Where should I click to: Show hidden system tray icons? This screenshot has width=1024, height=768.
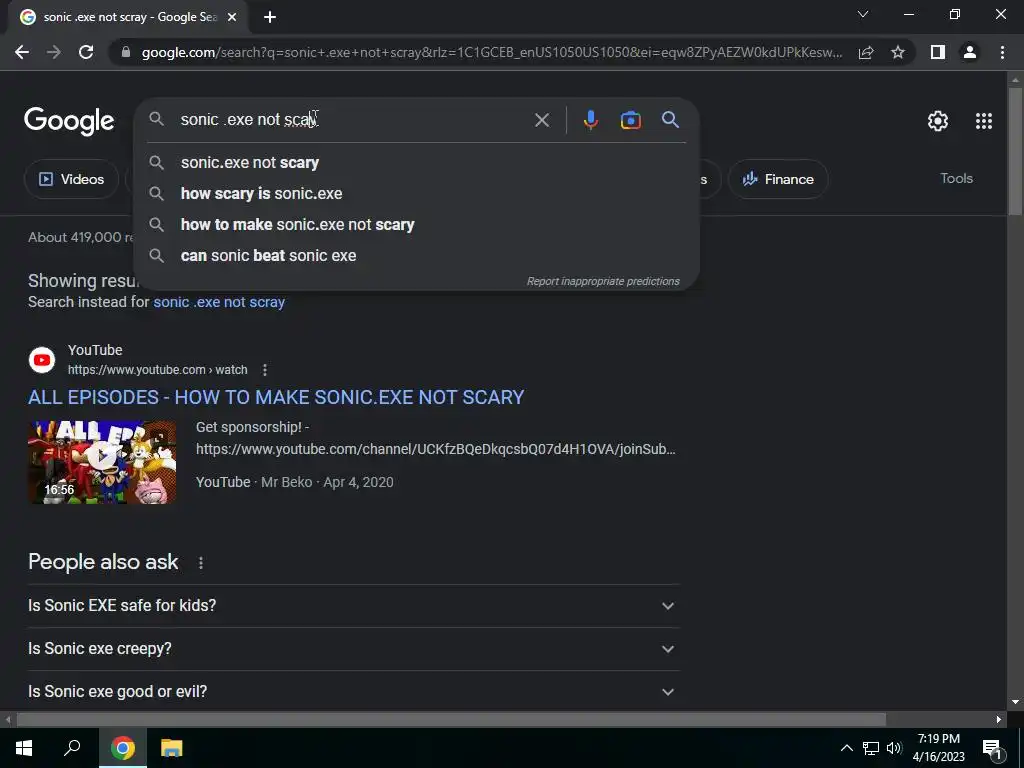846,748
